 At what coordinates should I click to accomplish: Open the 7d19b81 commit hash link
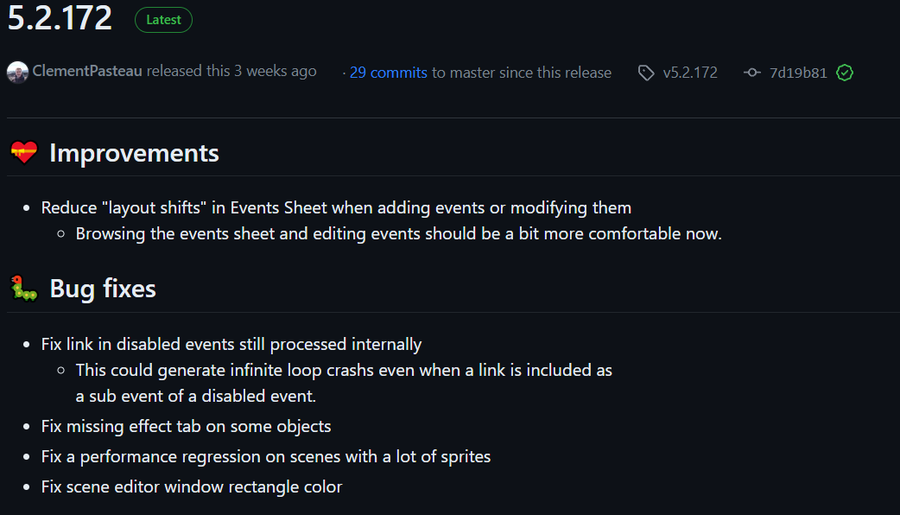[798, 73]
